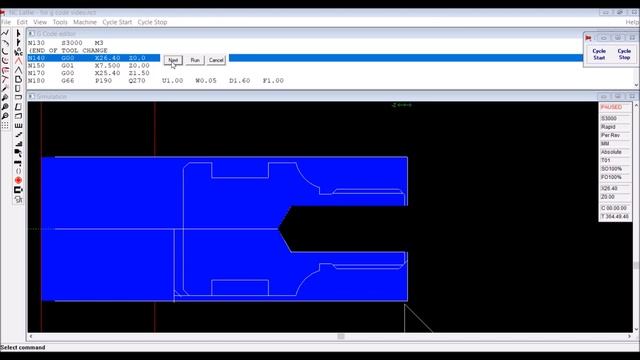Screen dimensions: 640x360
Task: Open the Help menu
Action: [x=632, y=22]
